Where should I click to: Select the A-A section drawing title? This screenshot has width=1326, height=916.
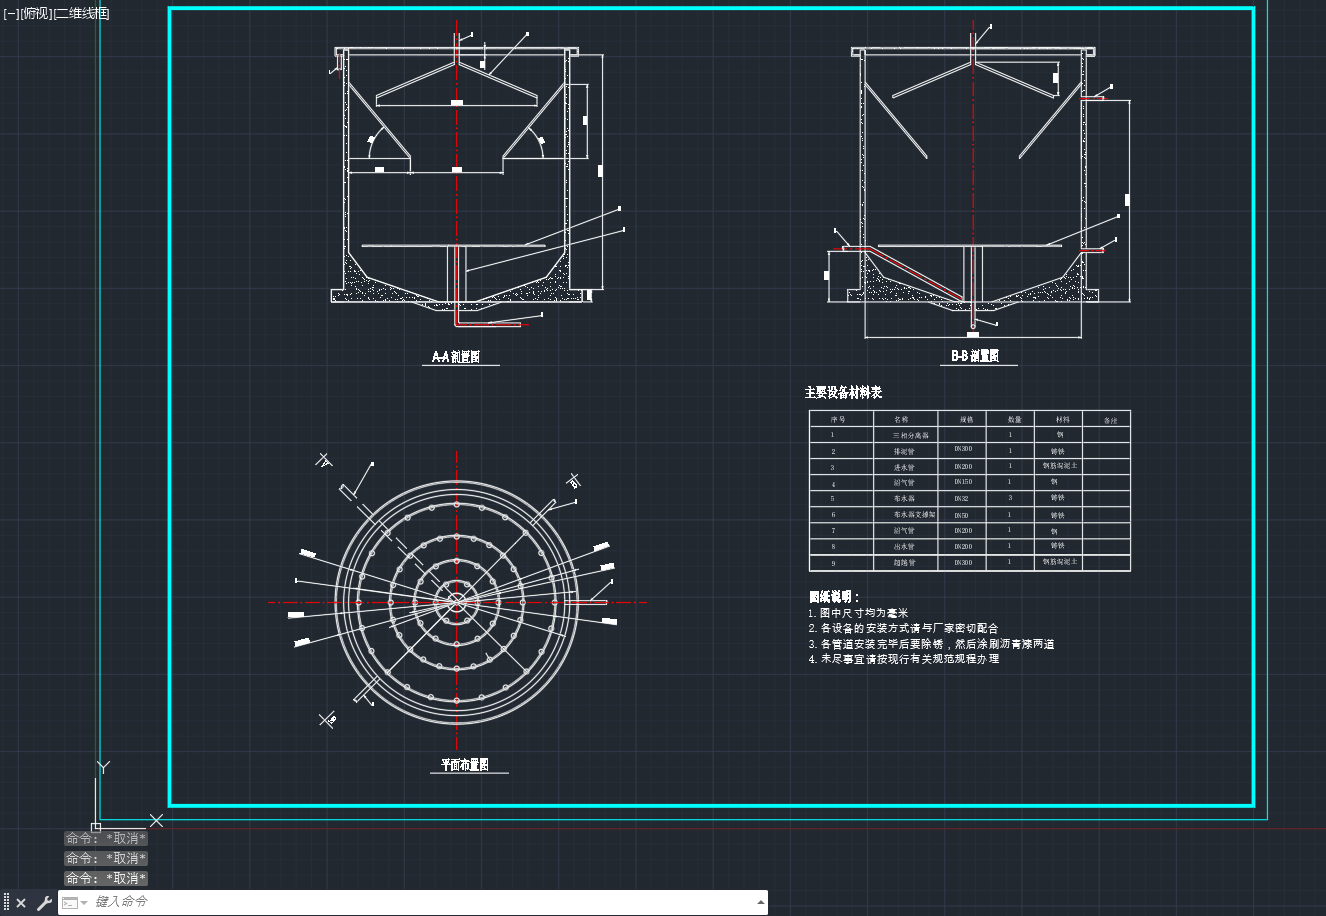click(x=456, y=357)
